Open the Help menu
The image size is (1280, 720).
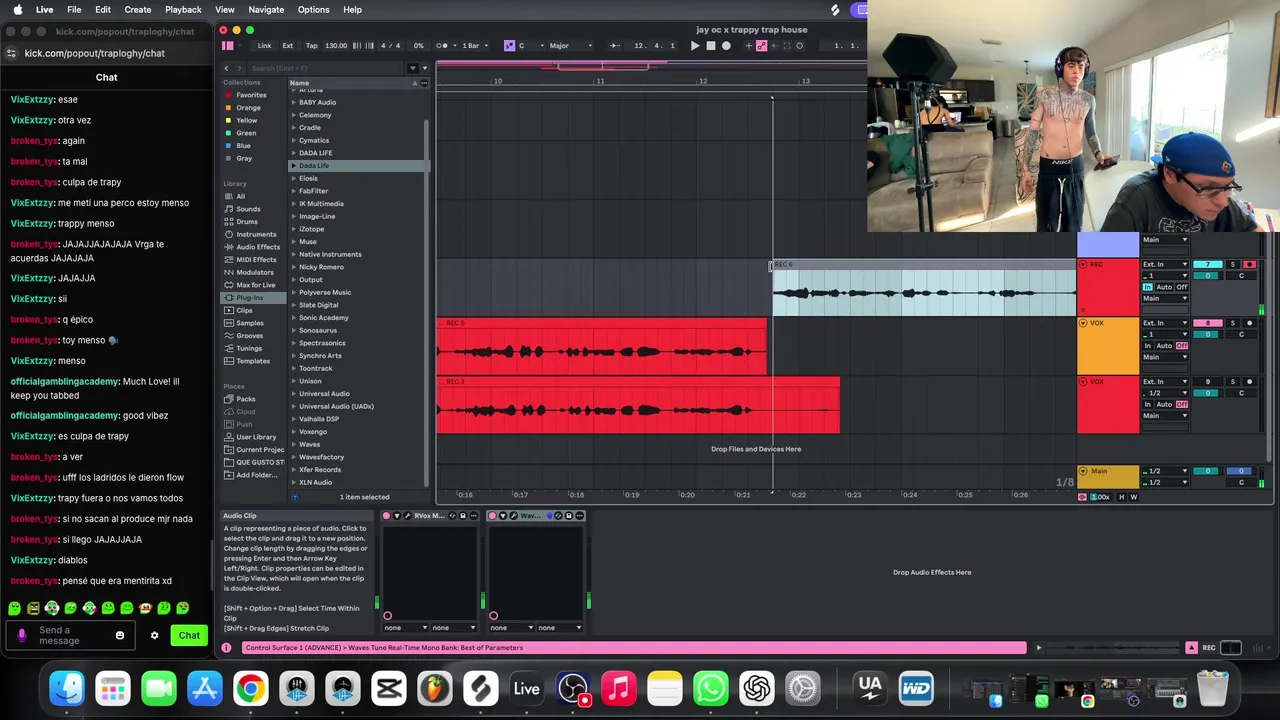point(352,9)
